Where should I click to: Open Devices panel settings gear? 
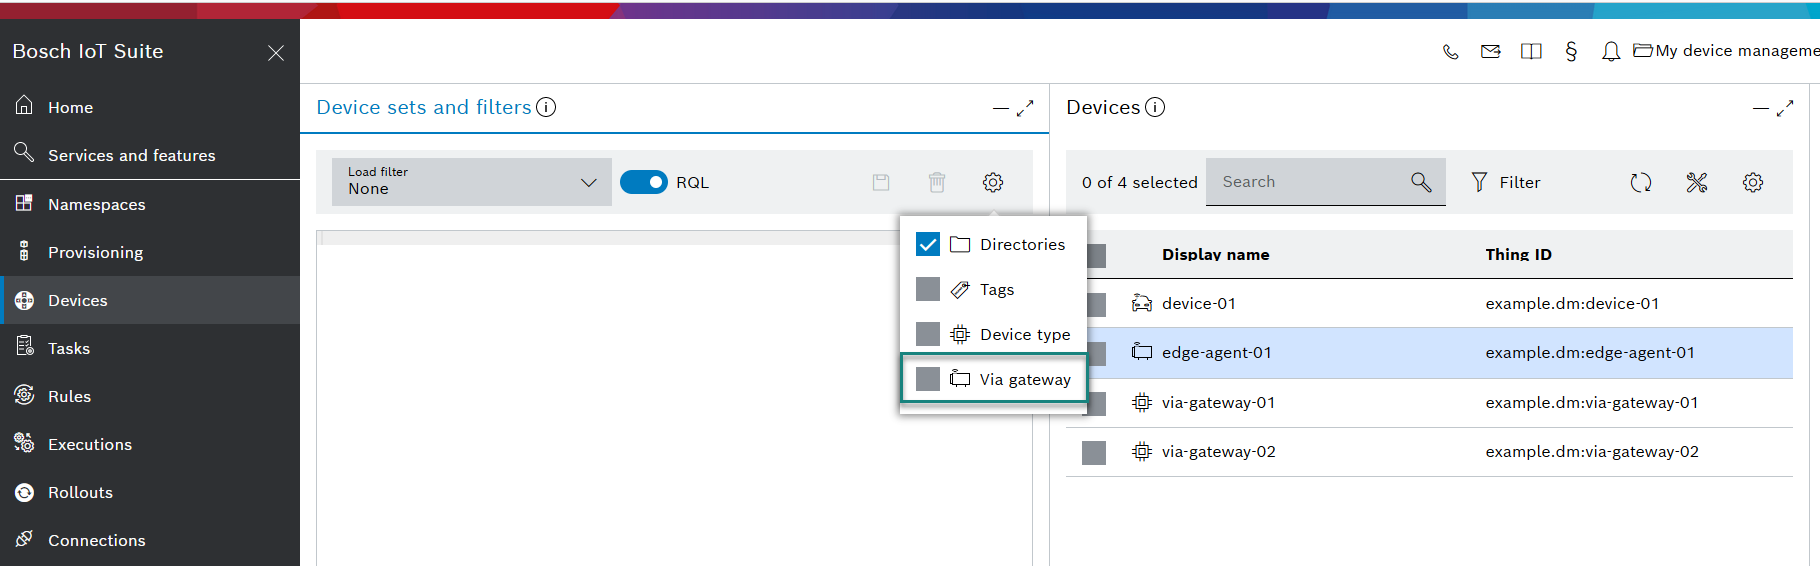click(x=1753, y=182)
